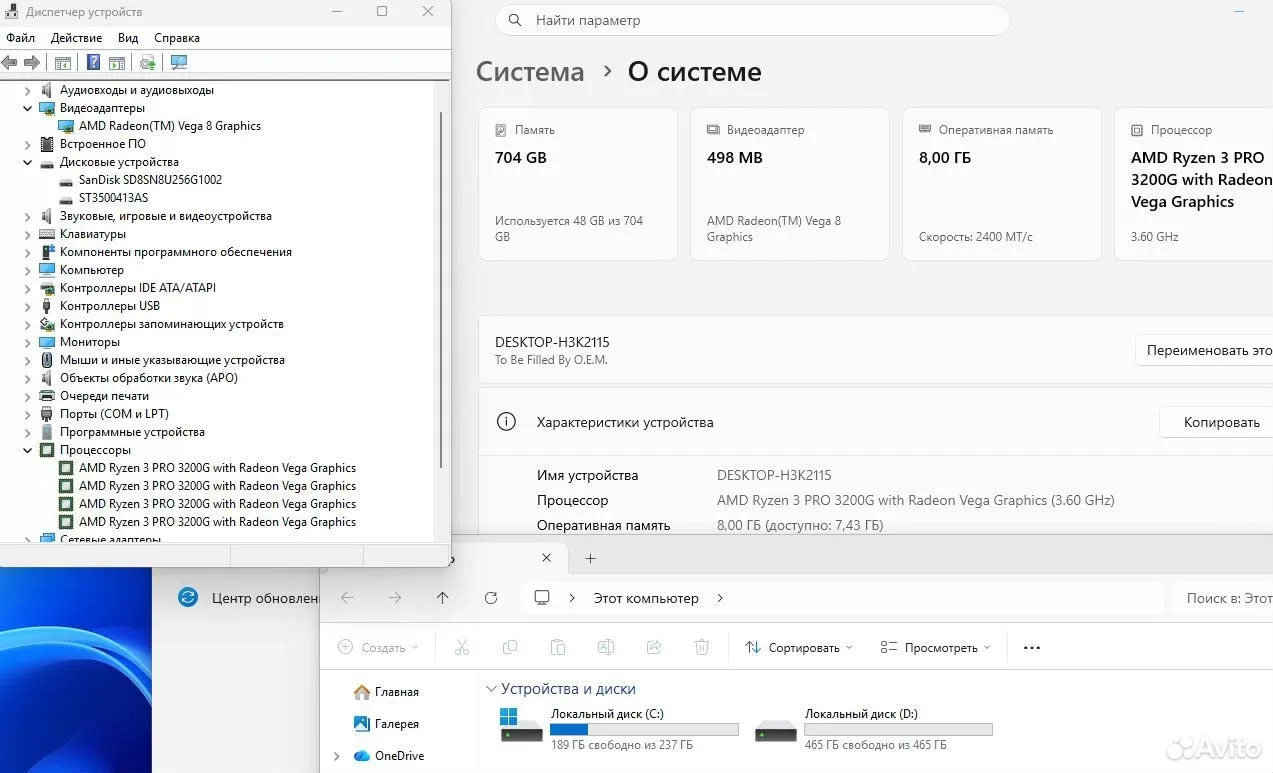This screenshot has width=1273, height=773.
Task: Expand Аудиовходы и аудиовыходы node
Action: pyautogui.click(x=28, y=90)
